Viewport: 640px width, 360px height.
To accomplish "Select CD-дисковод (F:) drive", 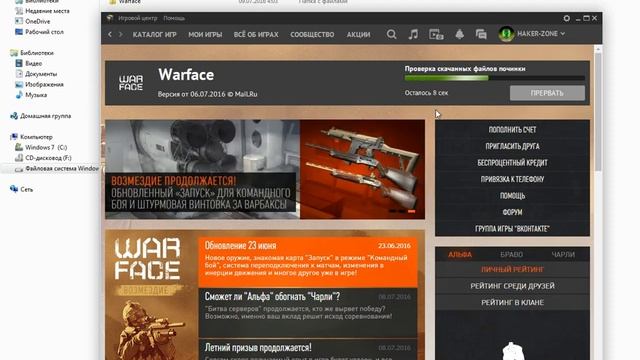I will 48,158.
